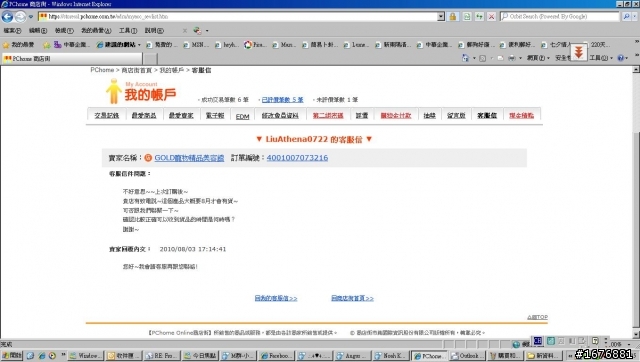Click the browser Forward arrow button
The width and height of the screenshot is (640, 362).
(x=20, y=17)
